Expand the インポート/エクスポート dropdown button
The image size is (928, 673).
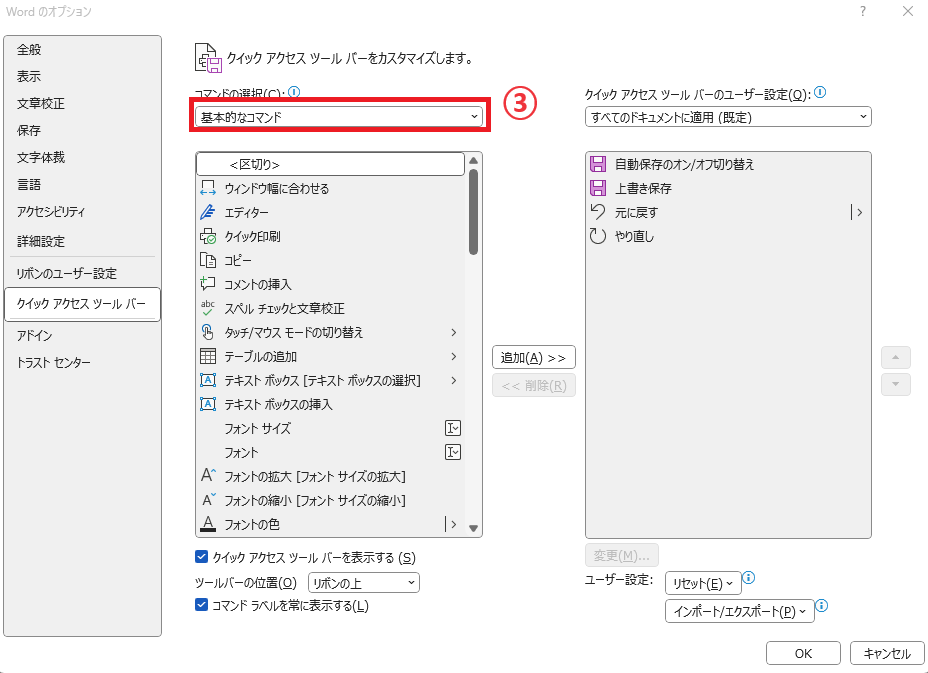coord(740,611)
